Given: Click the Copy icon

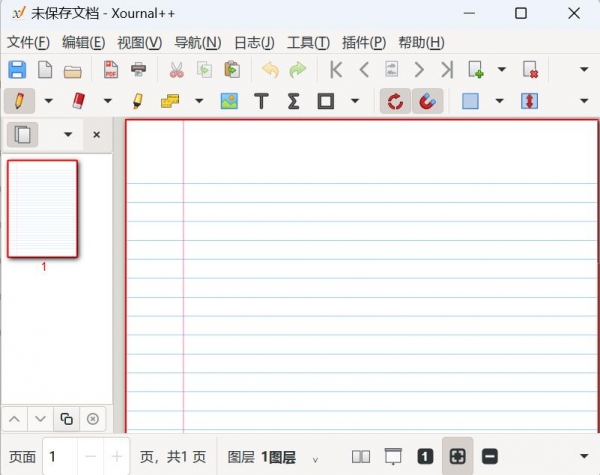Looking at the screenshot, I should click(204, 70).
